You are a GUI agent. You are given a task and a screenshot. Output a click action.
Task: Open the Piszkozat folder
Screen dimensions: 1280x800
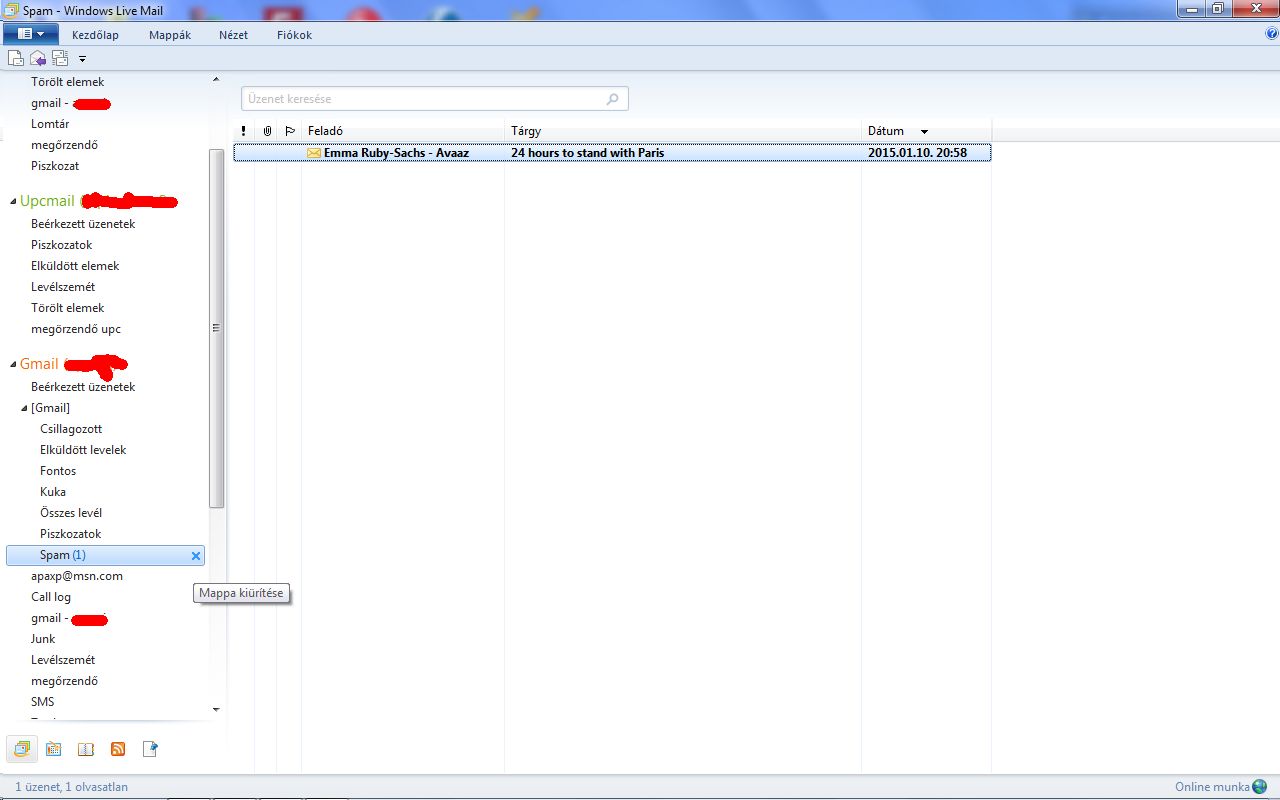point(55,166)
